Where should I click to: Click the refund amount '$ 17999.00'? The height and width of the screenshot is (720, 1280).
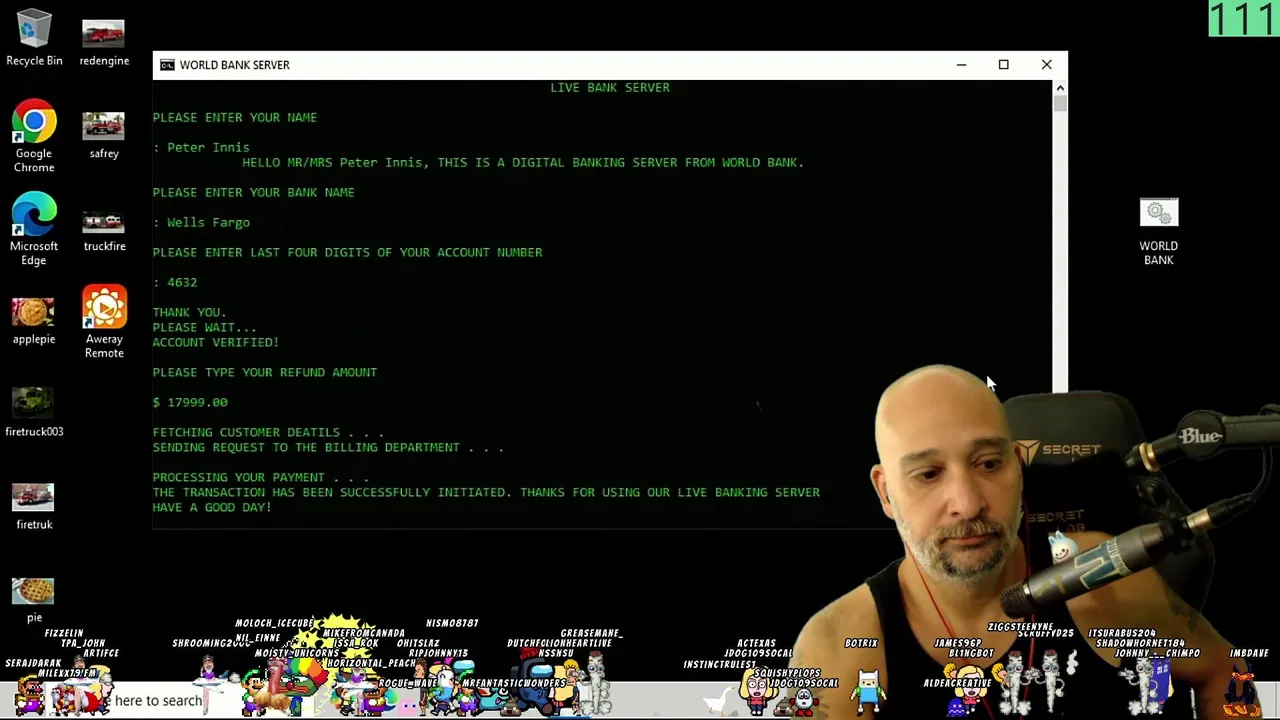190,402
